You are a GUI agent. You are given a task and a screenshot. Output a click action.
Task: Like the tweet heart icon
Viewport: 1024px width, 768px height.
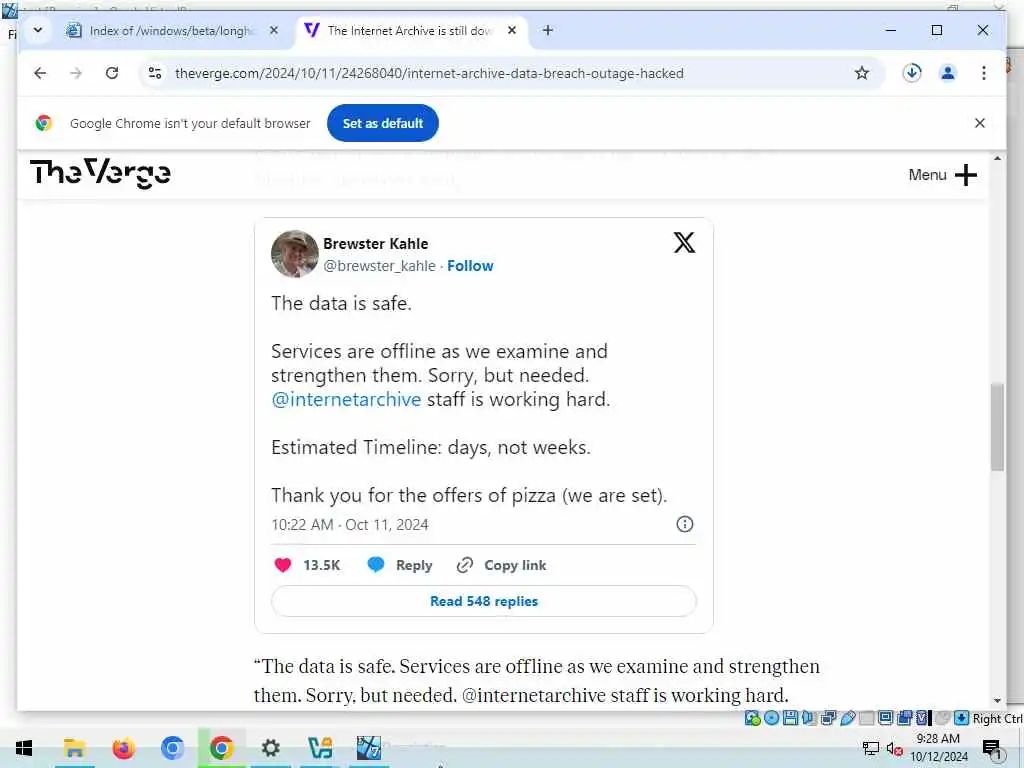[x=283, y=565]
